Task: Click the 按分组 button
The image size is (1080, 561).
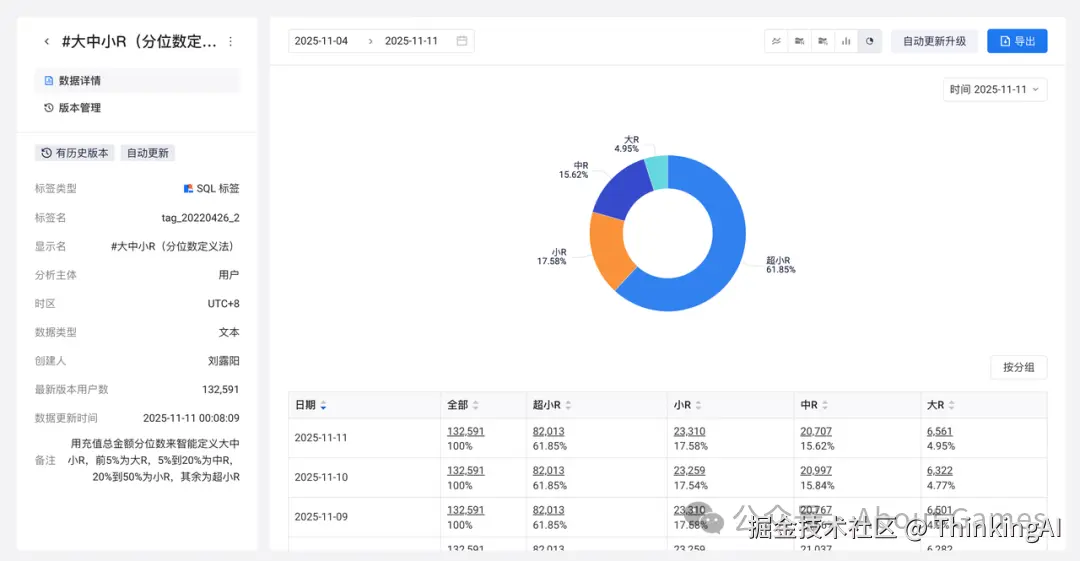Action: coord(1019,367)
